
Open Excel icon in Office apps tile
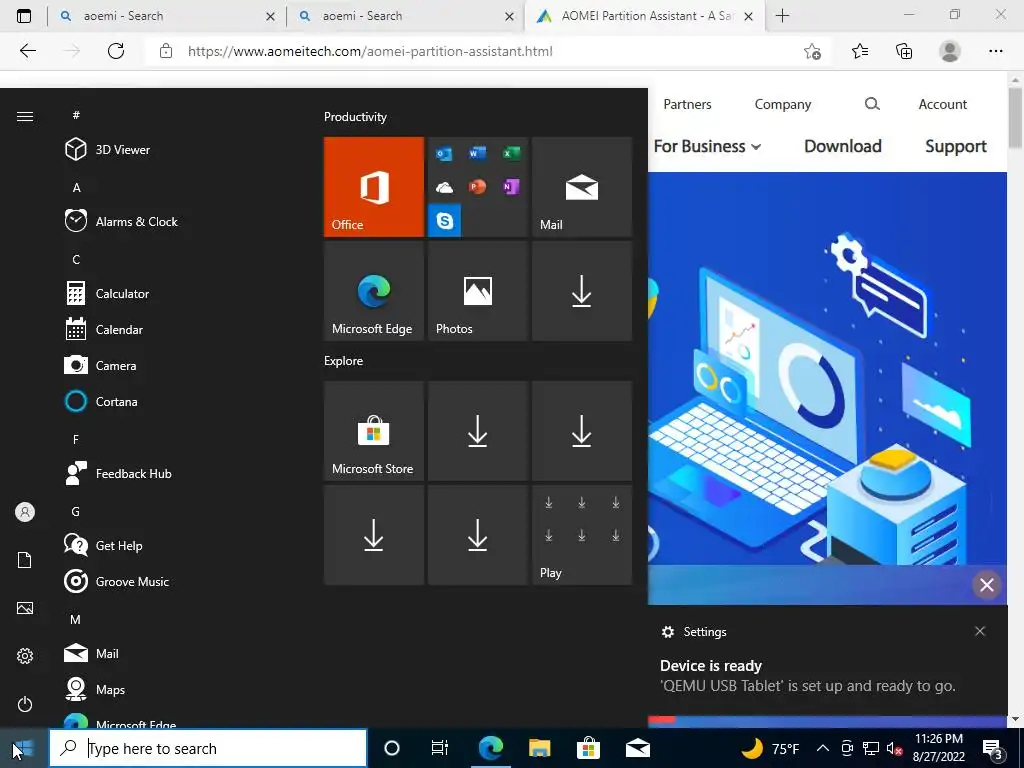click(511, 153)
